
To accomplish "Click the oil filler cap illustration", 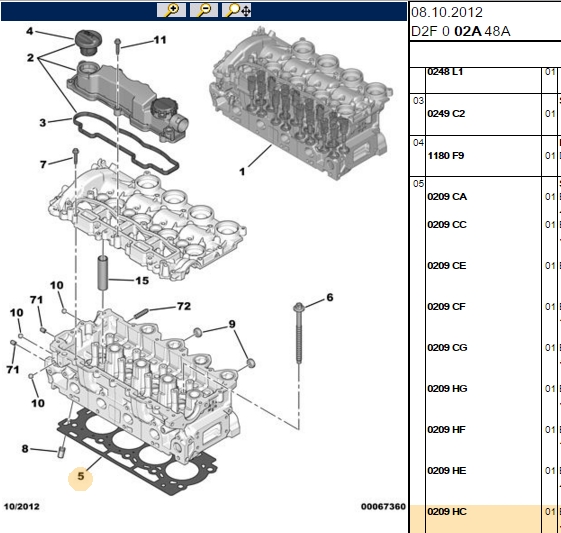I will (88, 43).
